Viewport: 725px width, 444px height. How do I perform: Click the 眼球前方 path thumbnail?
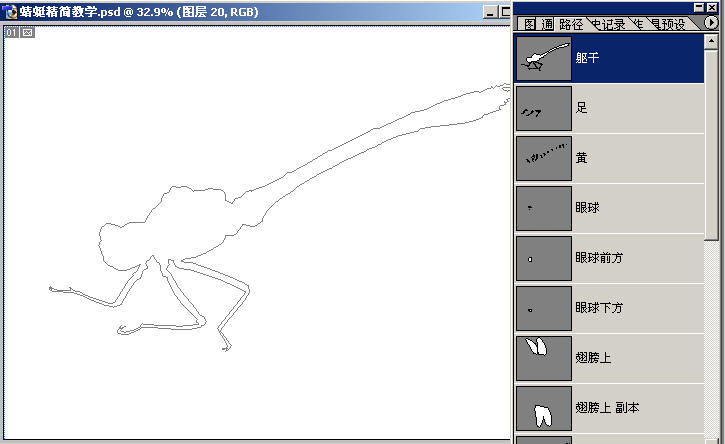[544, 259]
